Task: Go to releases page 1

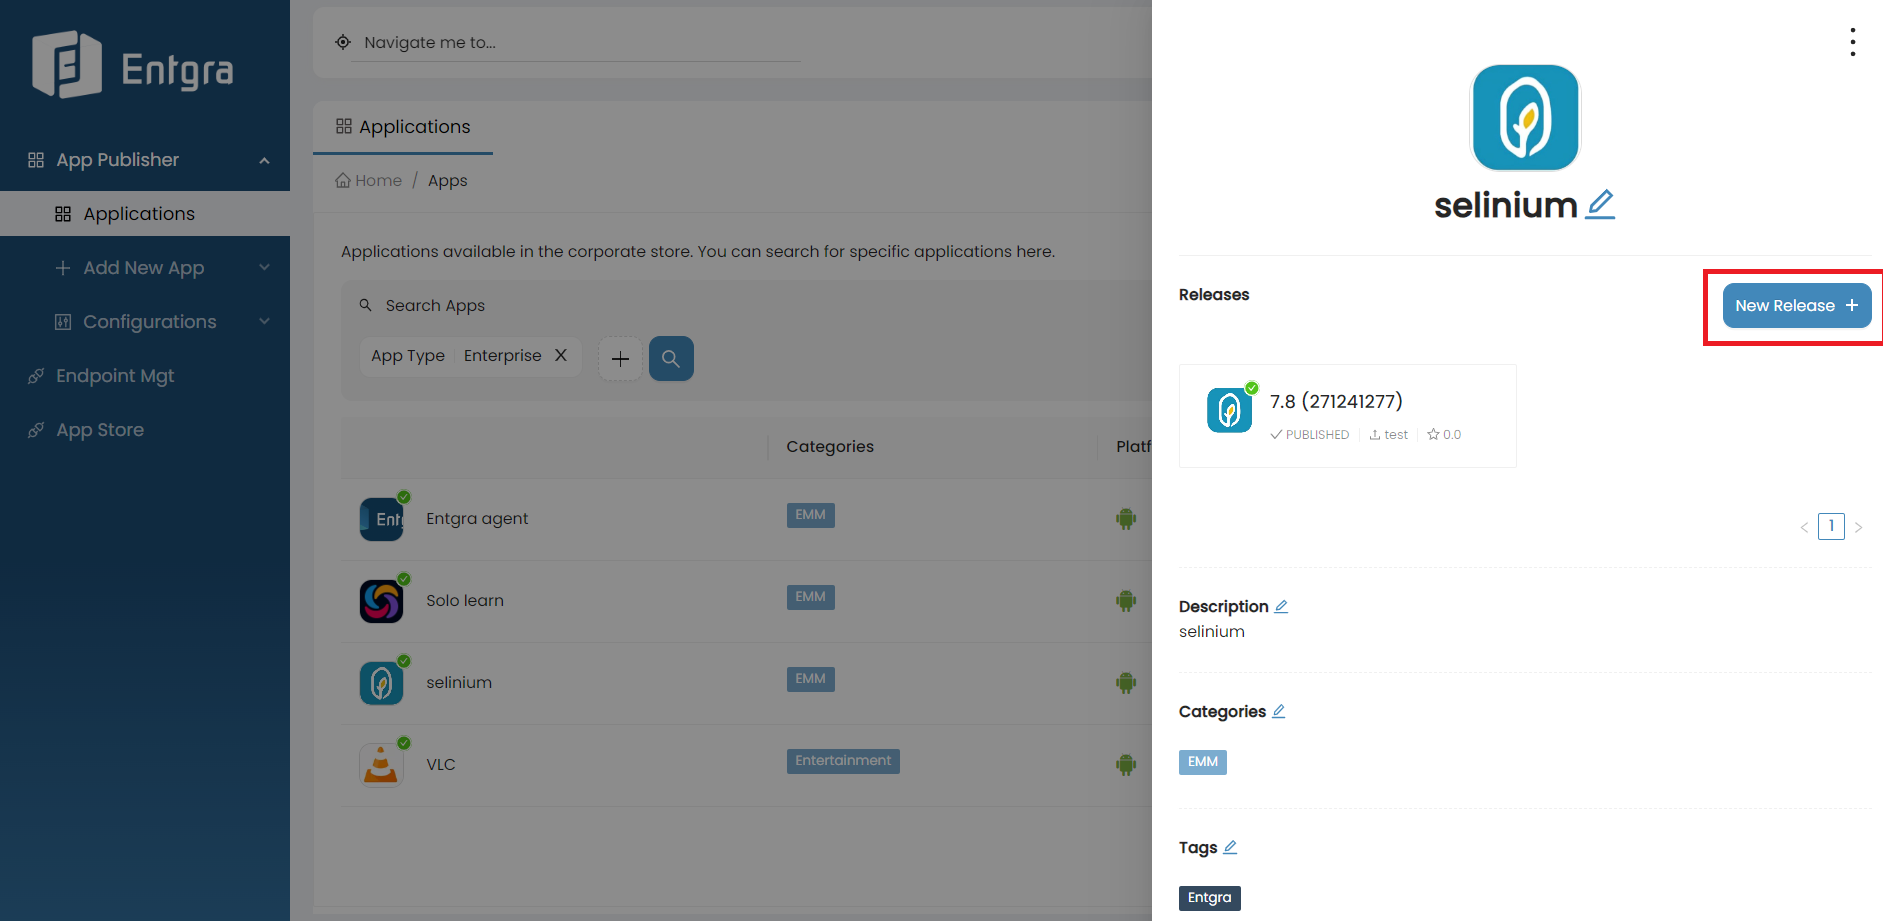Action: click(x=1831, y=526)
